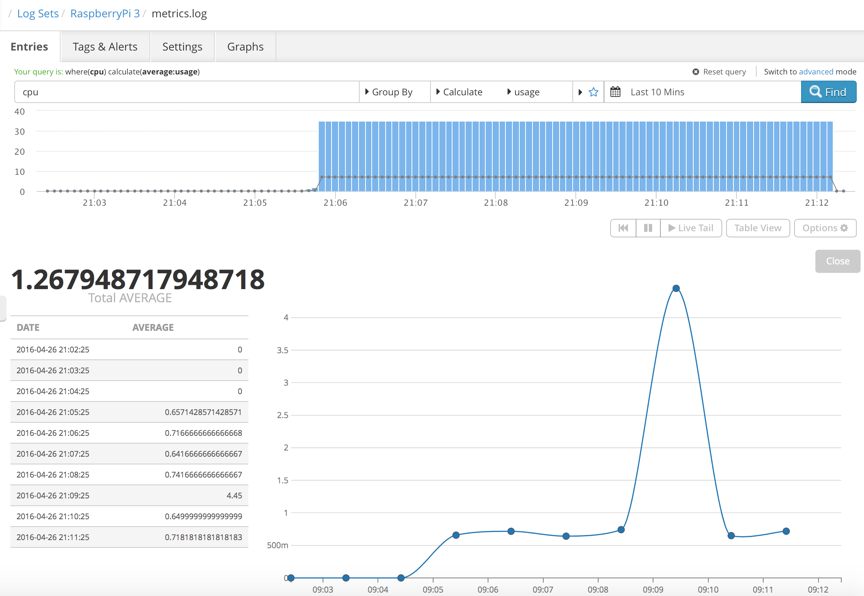Pause the log stream
Image resolution: width=864 pixels, height=596 pixels.
point(648,228)
